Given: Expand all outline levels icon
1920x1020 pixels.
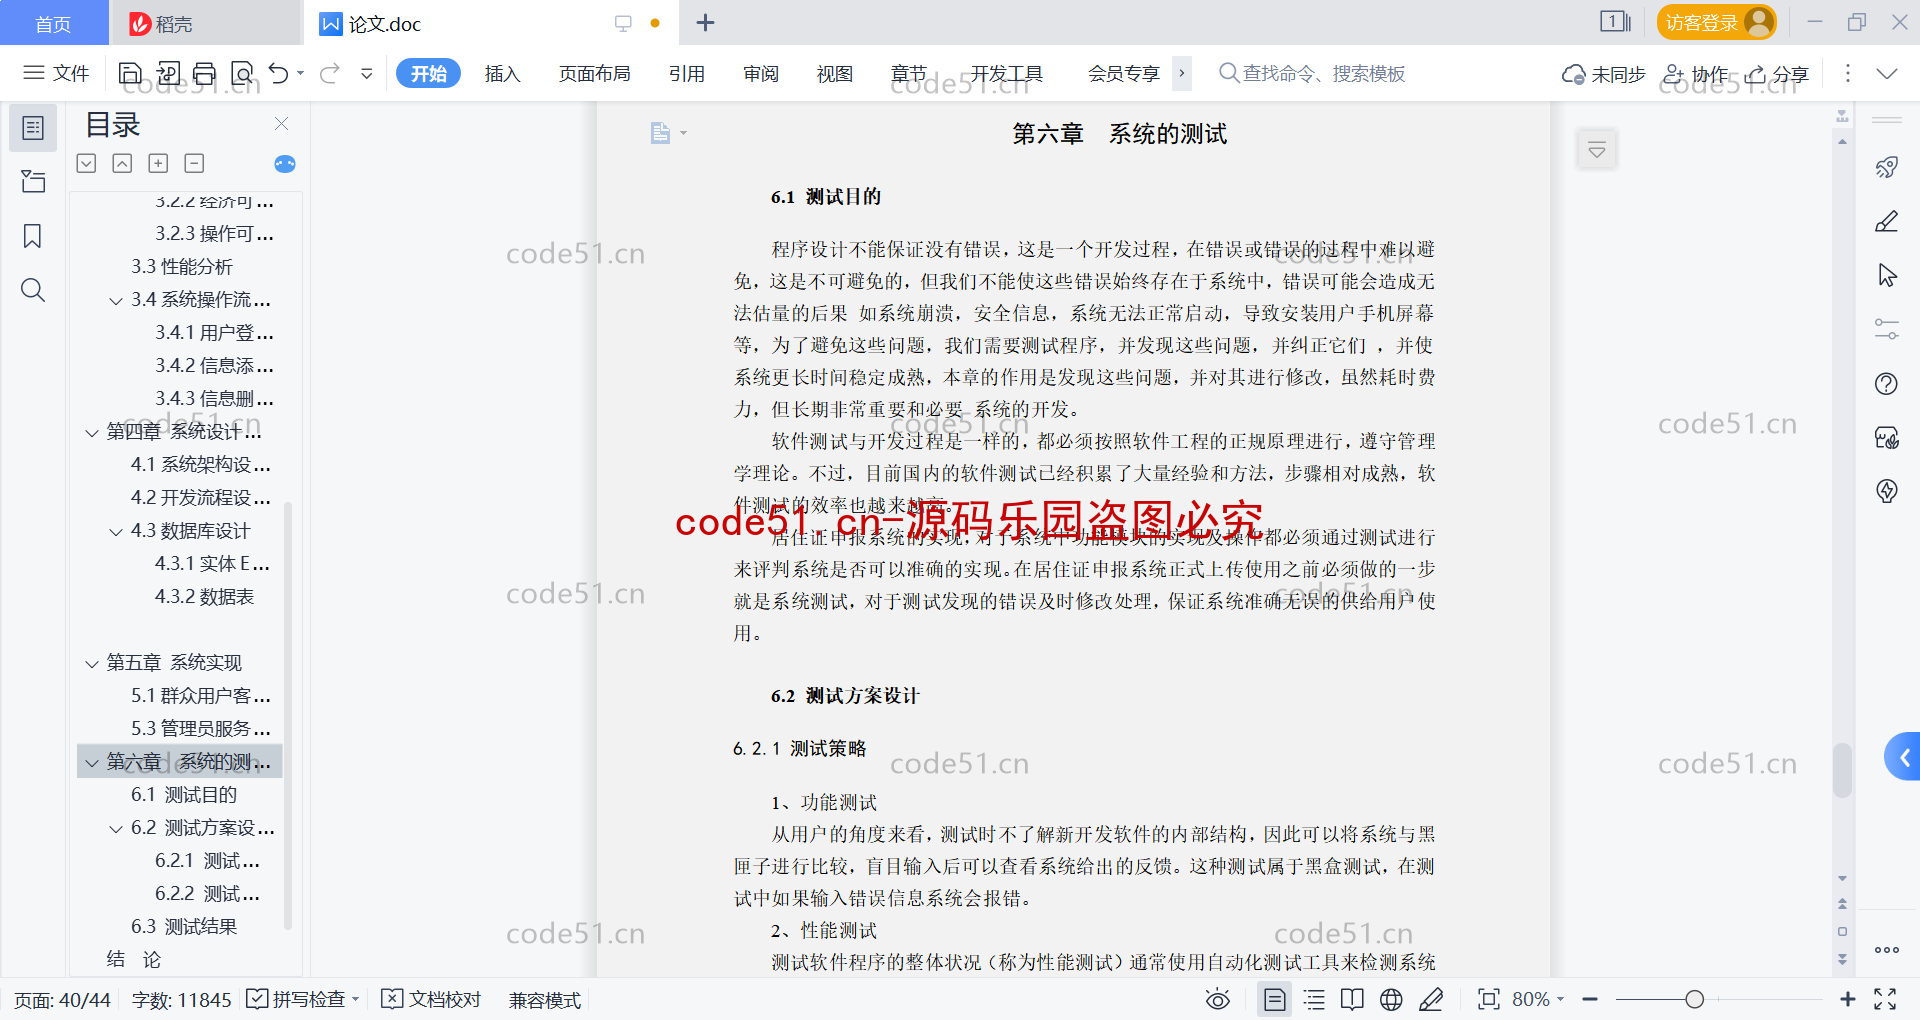Looking at the screenshot, I should [158, 163].
